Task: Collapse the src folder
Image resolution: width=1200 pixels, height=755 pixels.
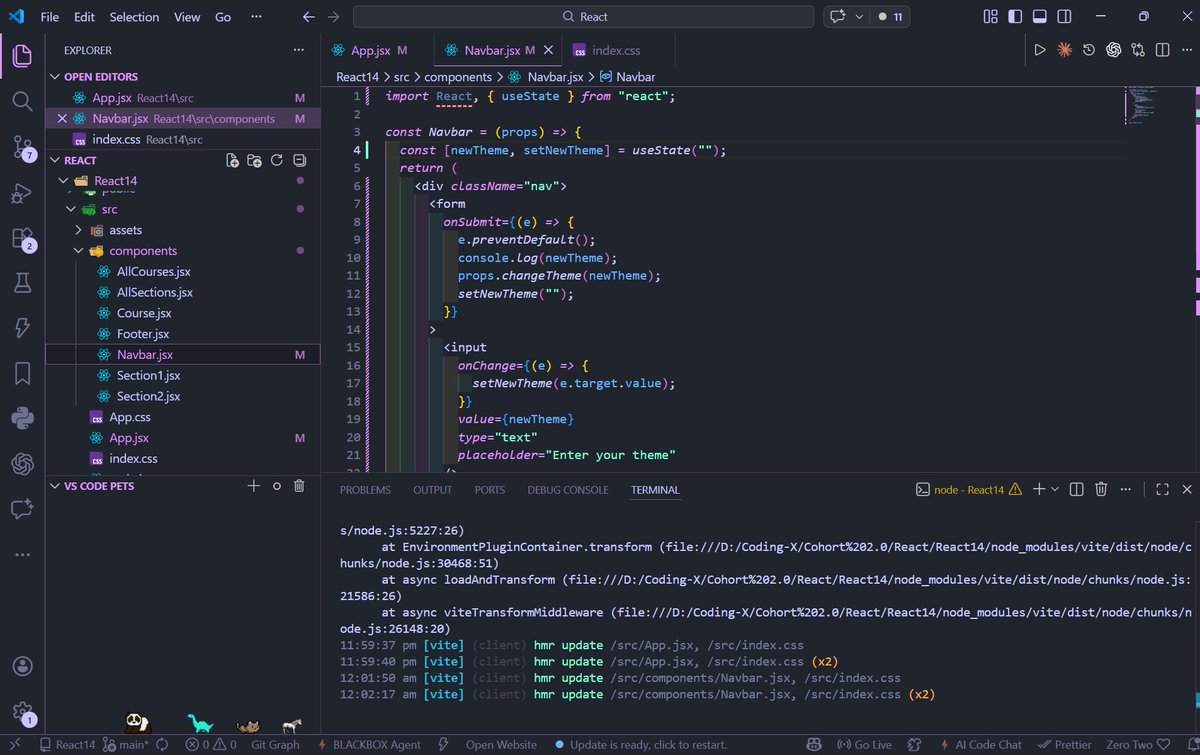Action: point(108,209)
